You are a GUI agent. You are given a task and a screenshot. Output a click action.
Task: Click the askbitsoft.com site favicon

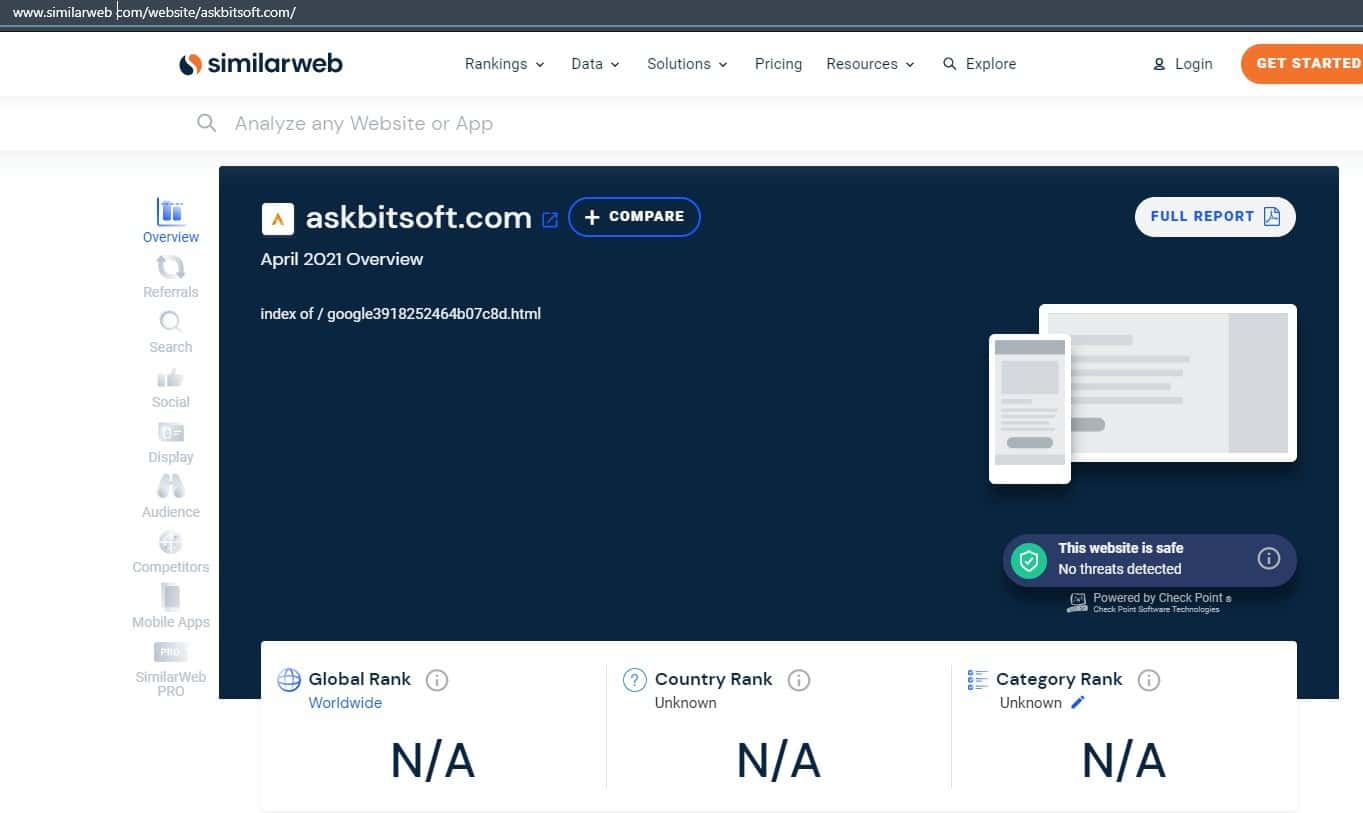point(277,218)
